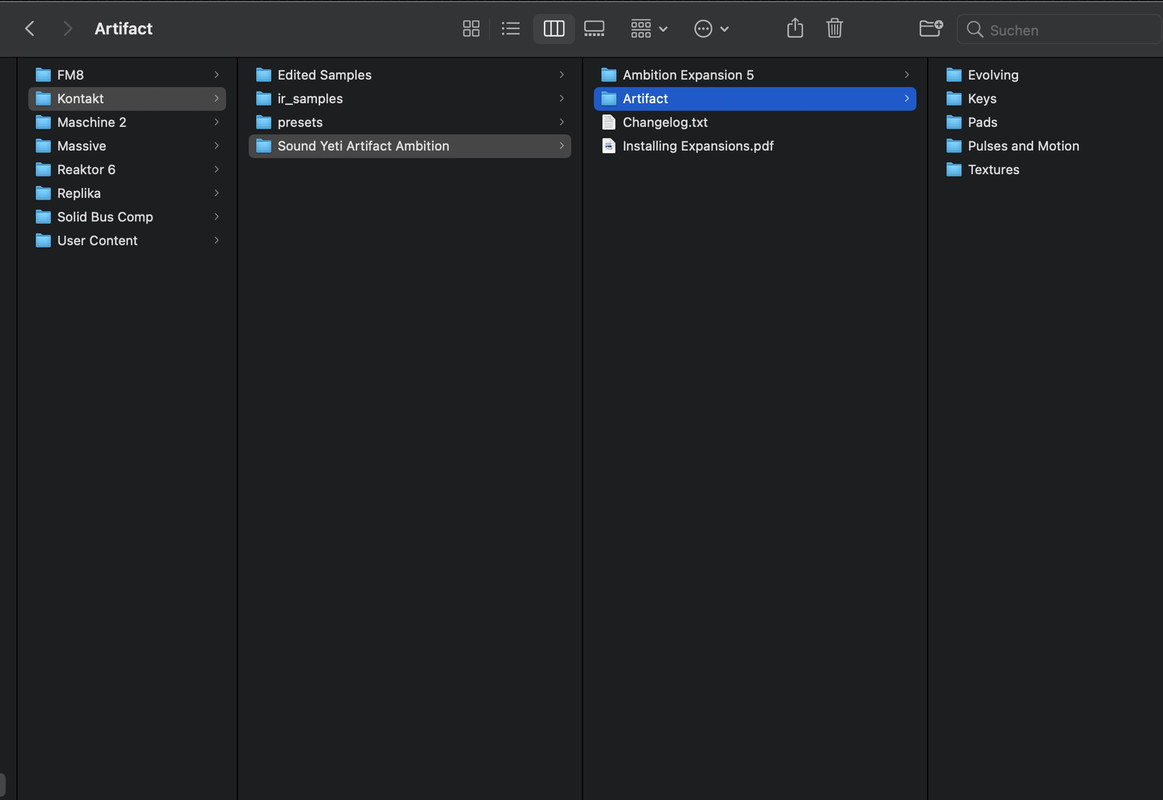This screenshot has width=1163, height=800.
Task: Click the Installing Expansions PDF icon
Action: coord(609,146)
